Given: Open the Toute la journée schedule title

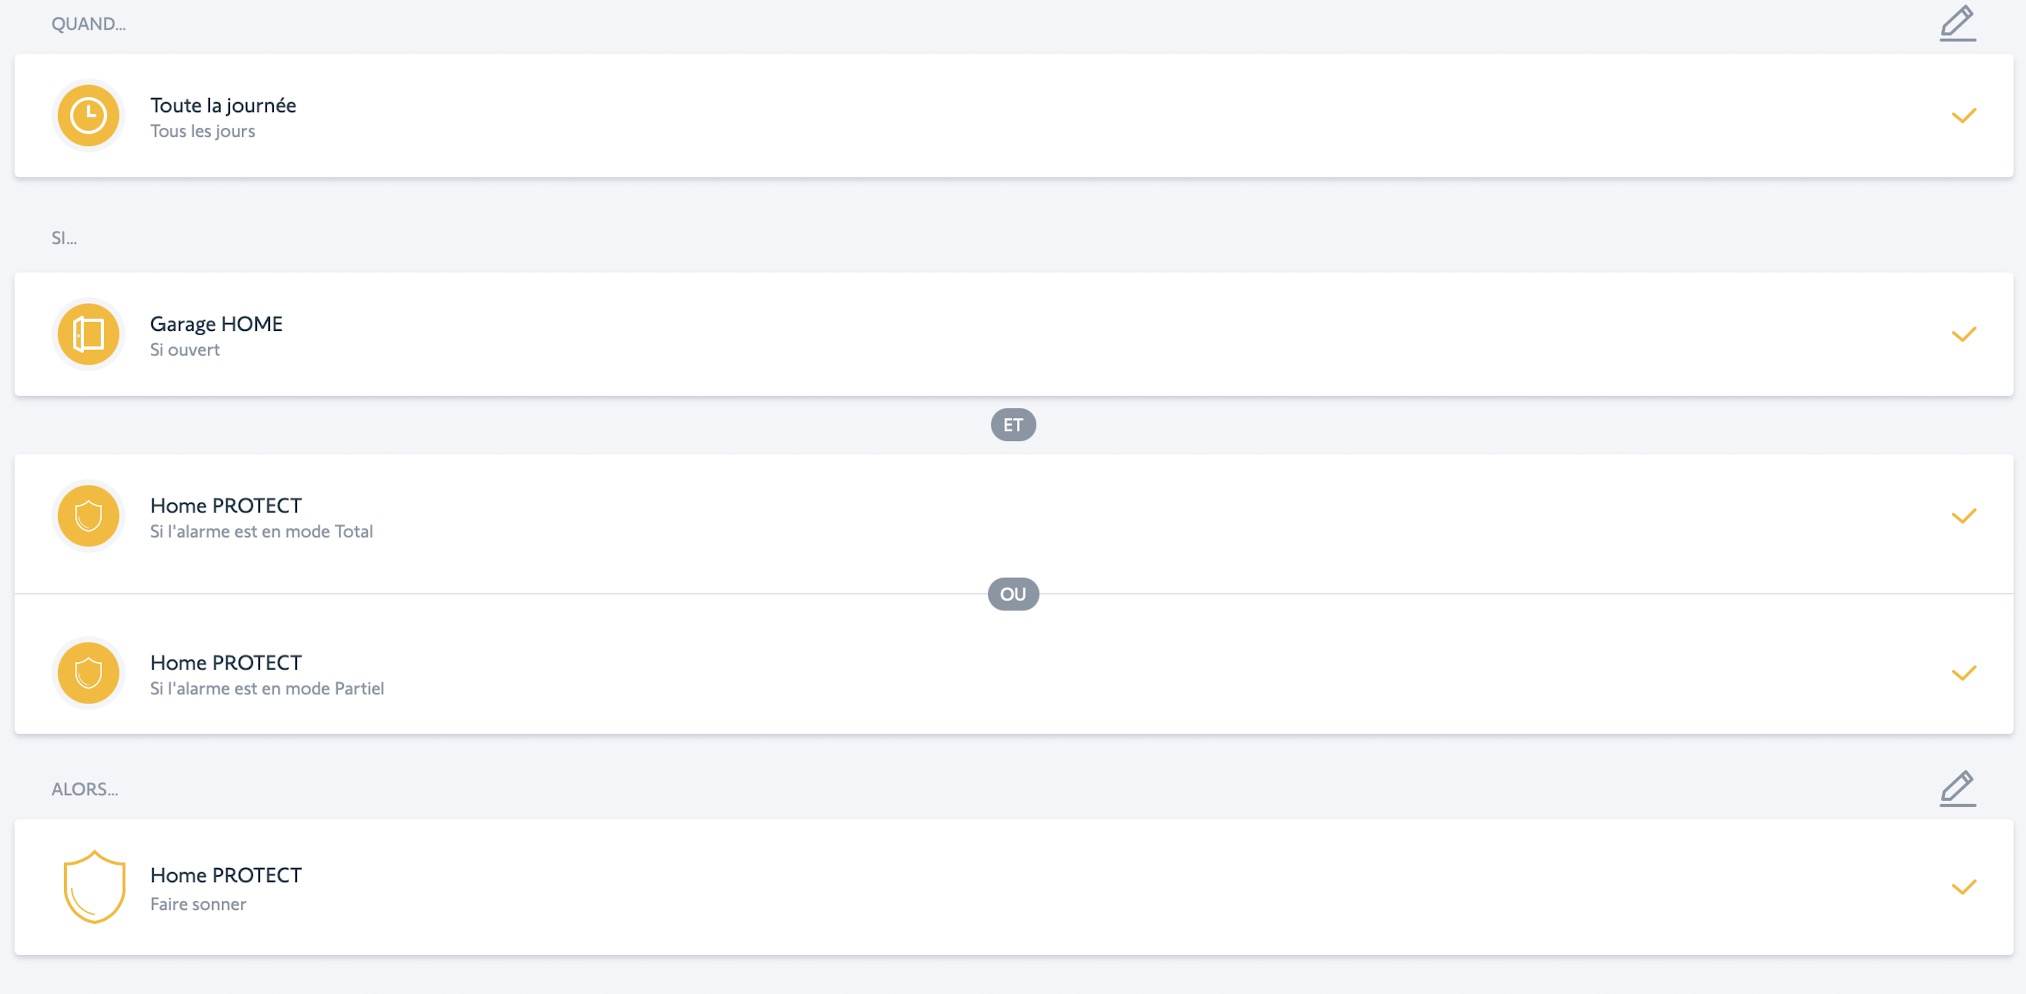Looking at the screenshot, I should pyautogui.click(x=223, y=105).
